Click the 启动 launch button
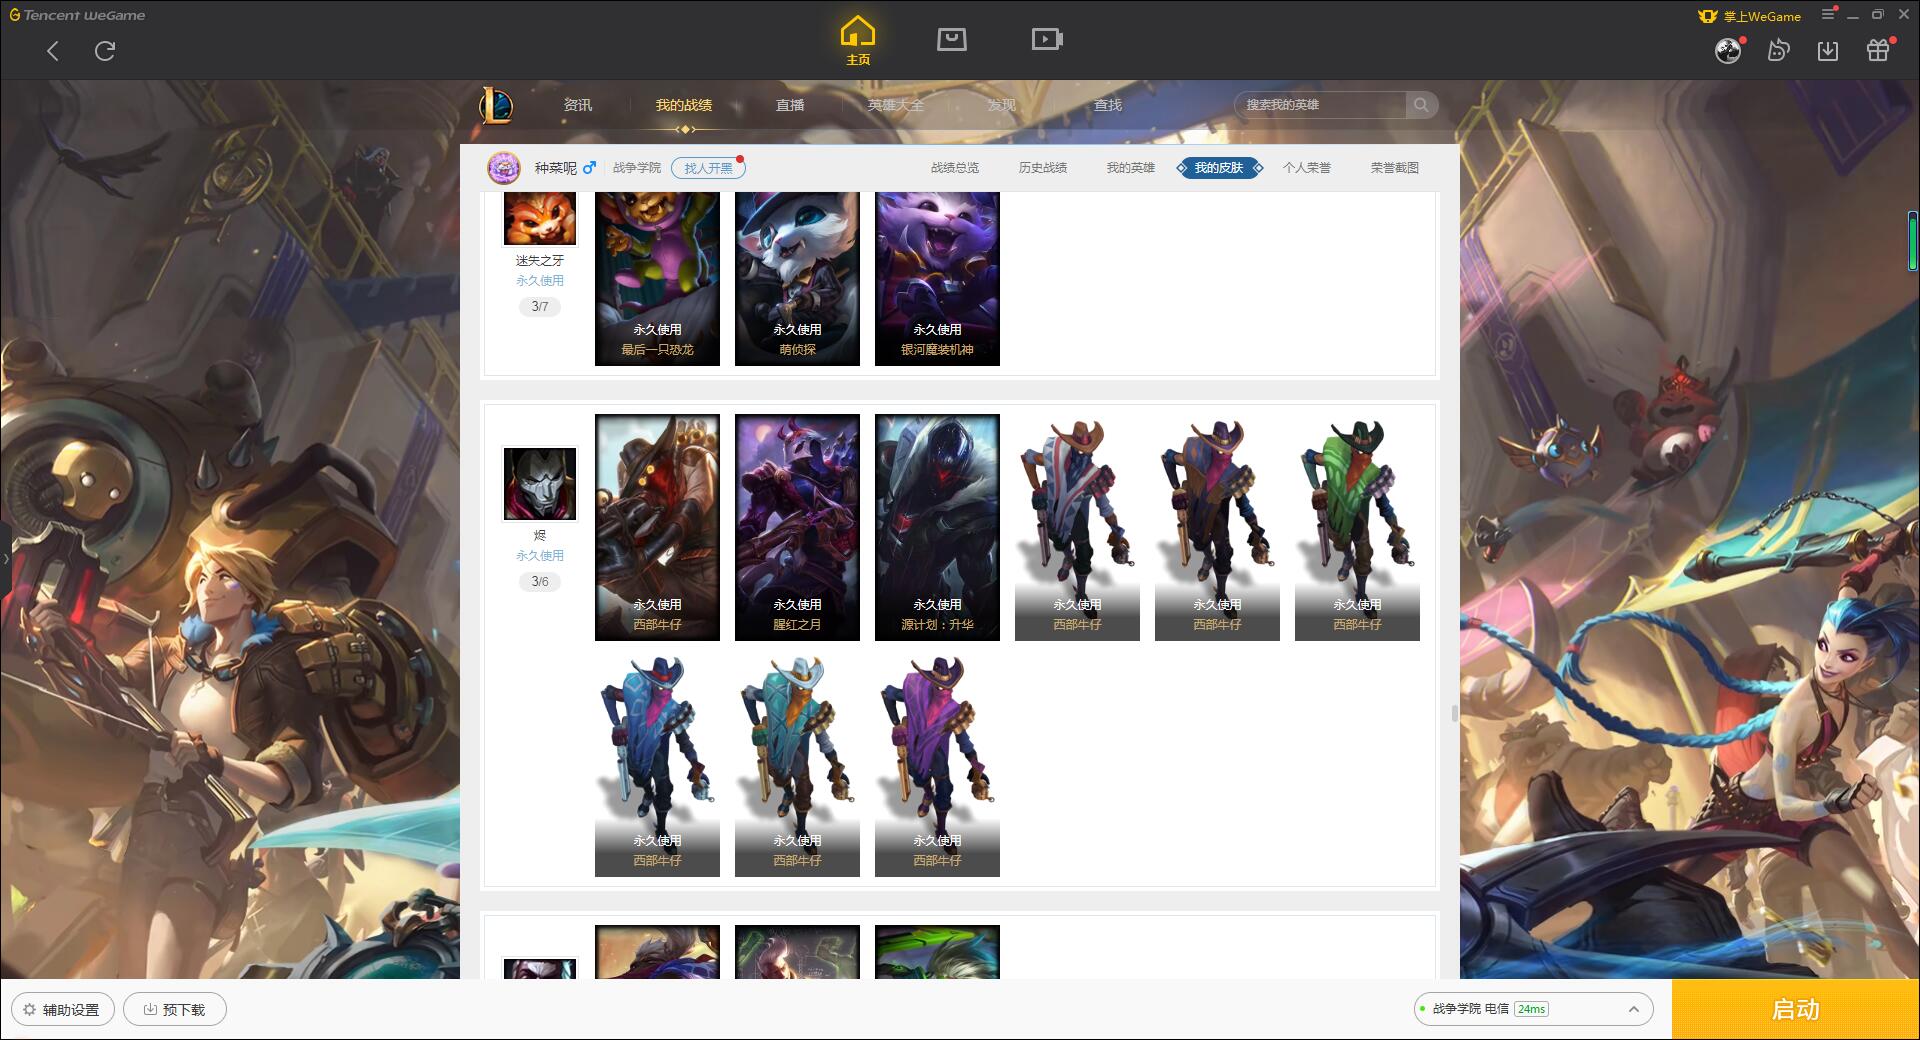Viewport: 1920px width, 1040px height. [1796, 1009]
